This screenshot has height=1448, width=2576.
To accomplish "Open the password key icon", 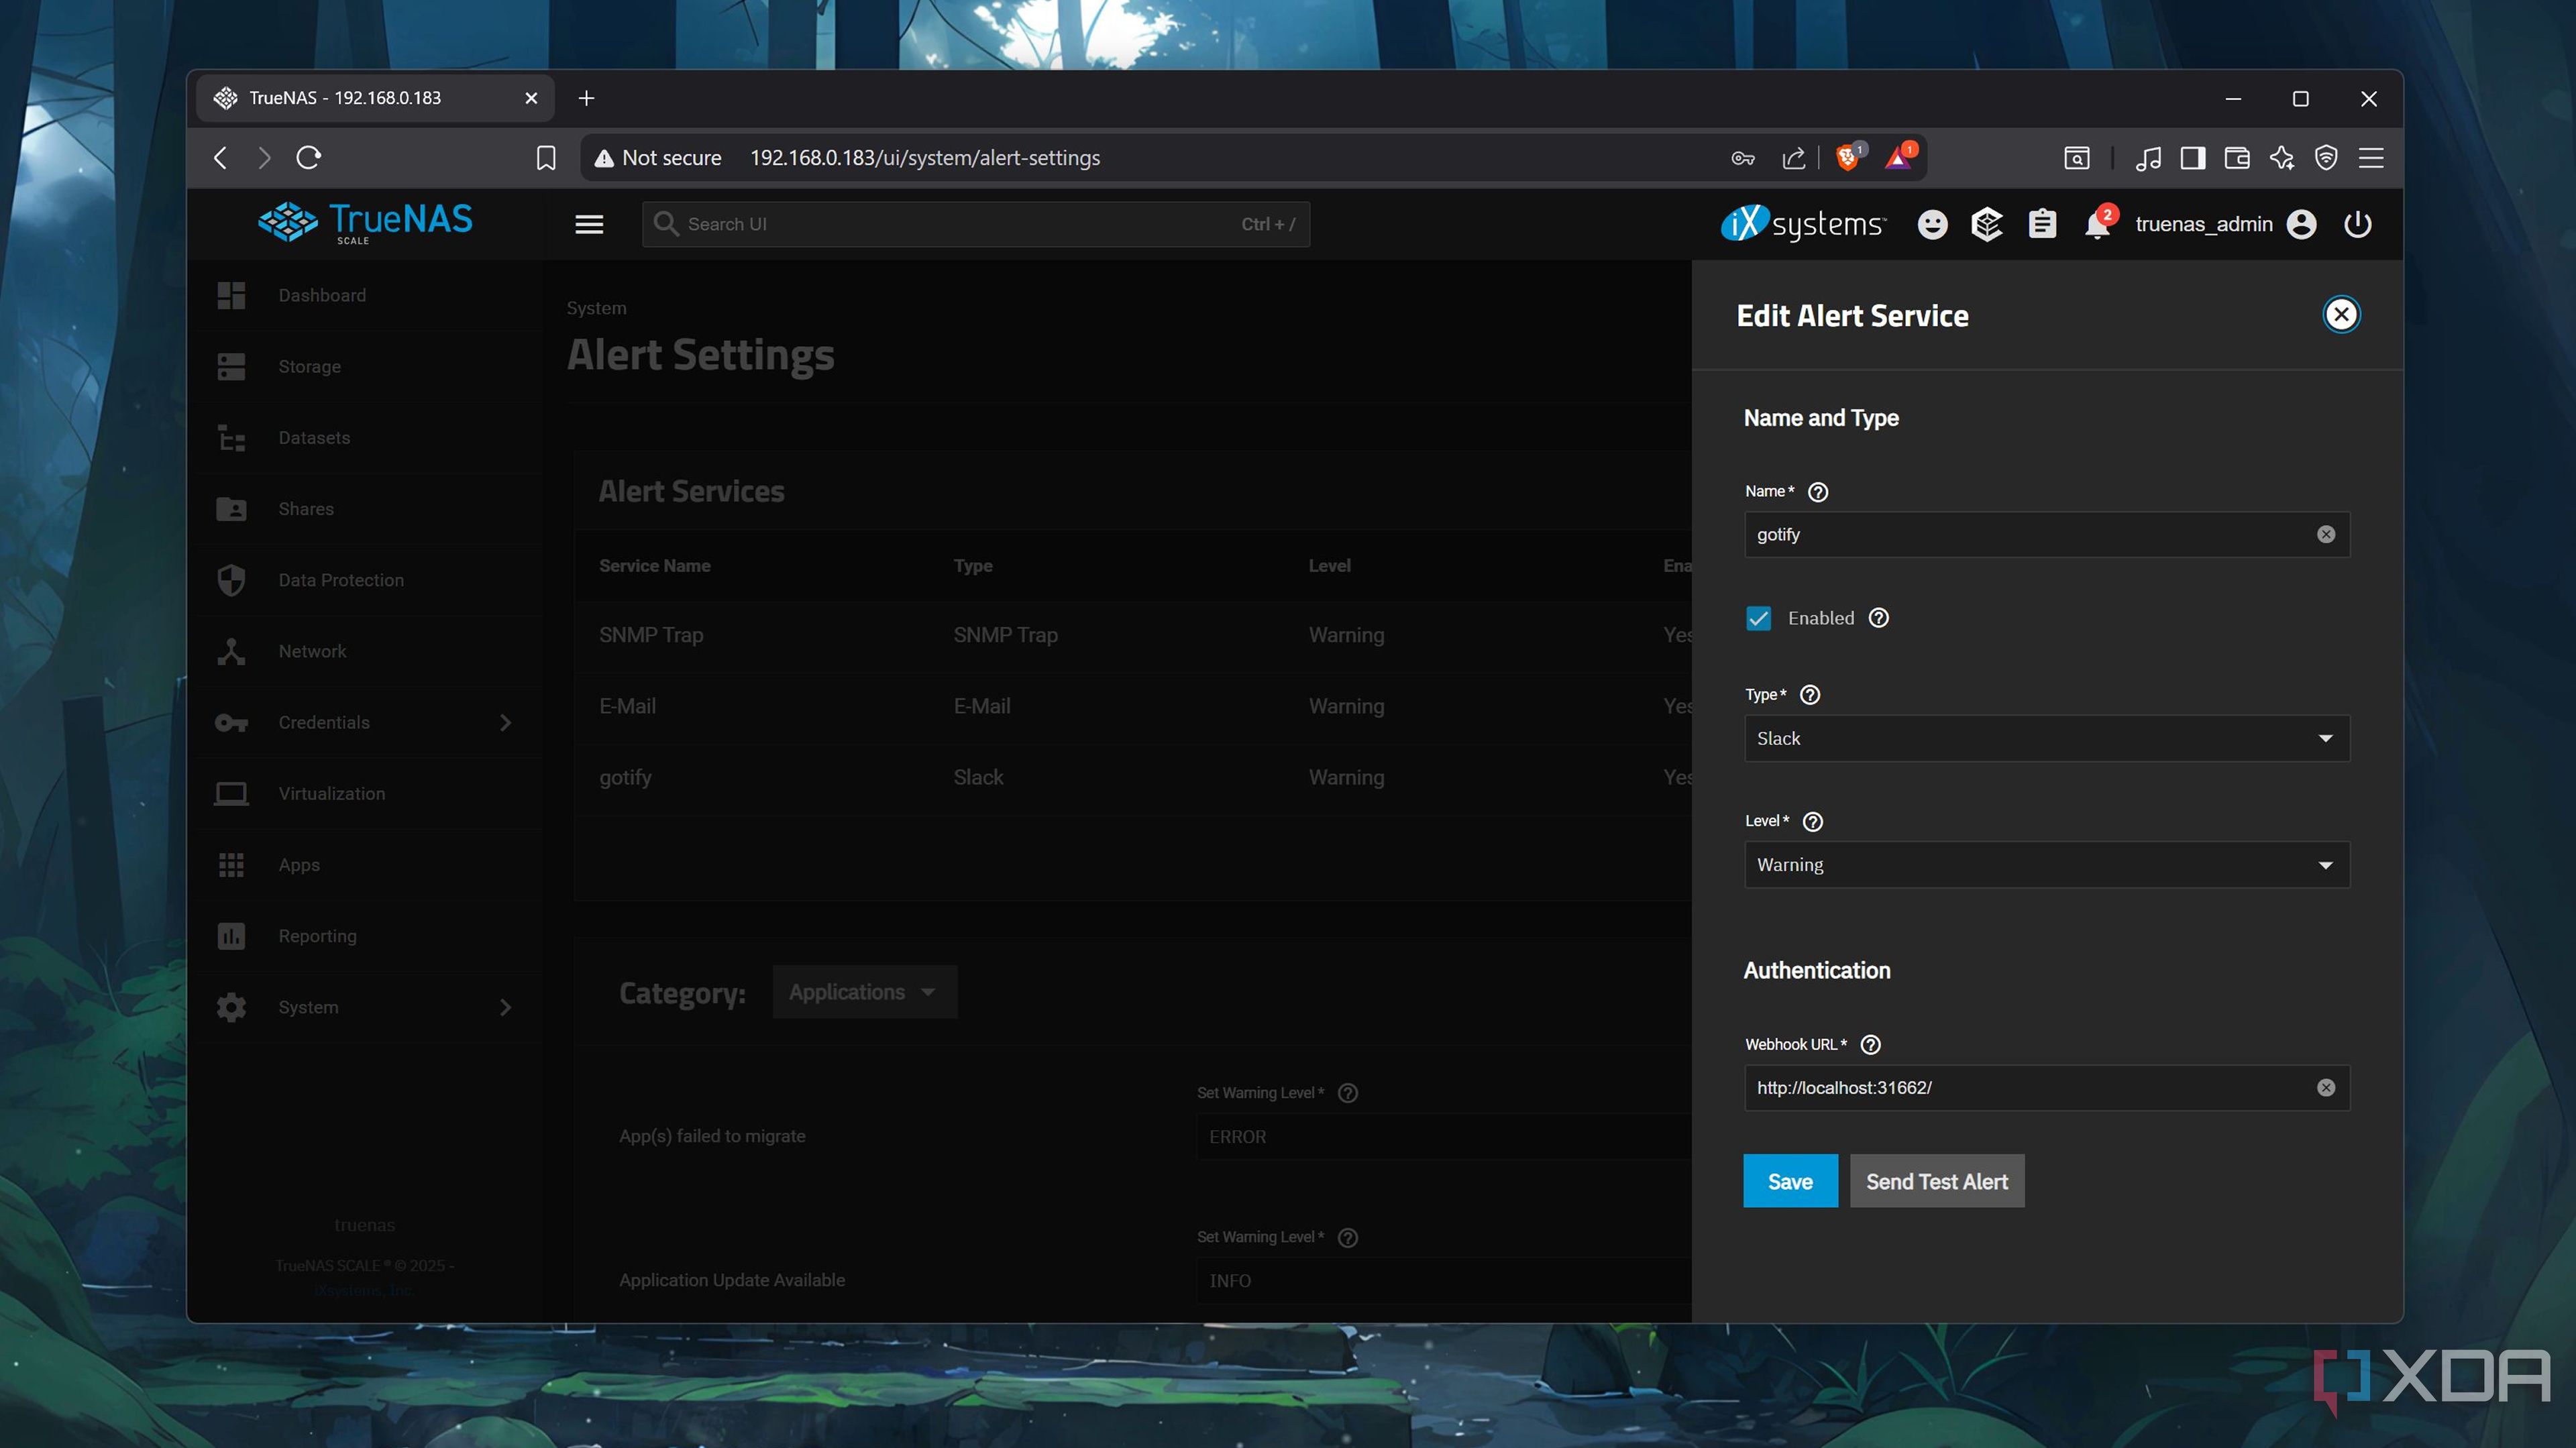I will tap(1742, 157).
